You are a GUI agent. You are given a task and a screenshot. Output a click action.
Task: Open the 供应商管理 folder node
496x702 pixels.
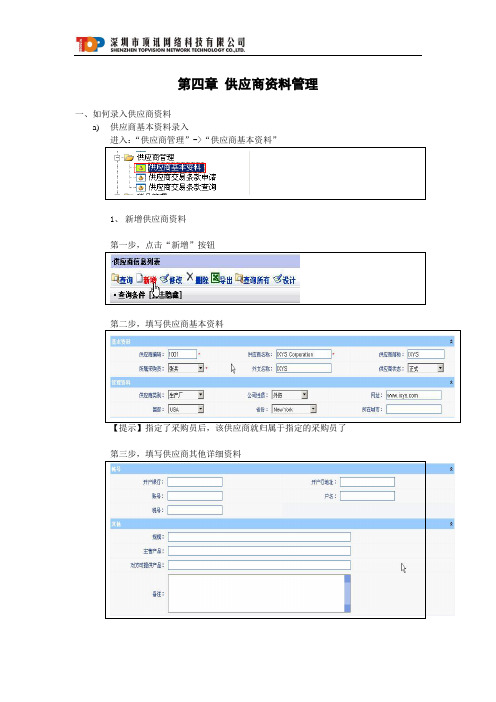pyautogui.click(x=155, y=158)
